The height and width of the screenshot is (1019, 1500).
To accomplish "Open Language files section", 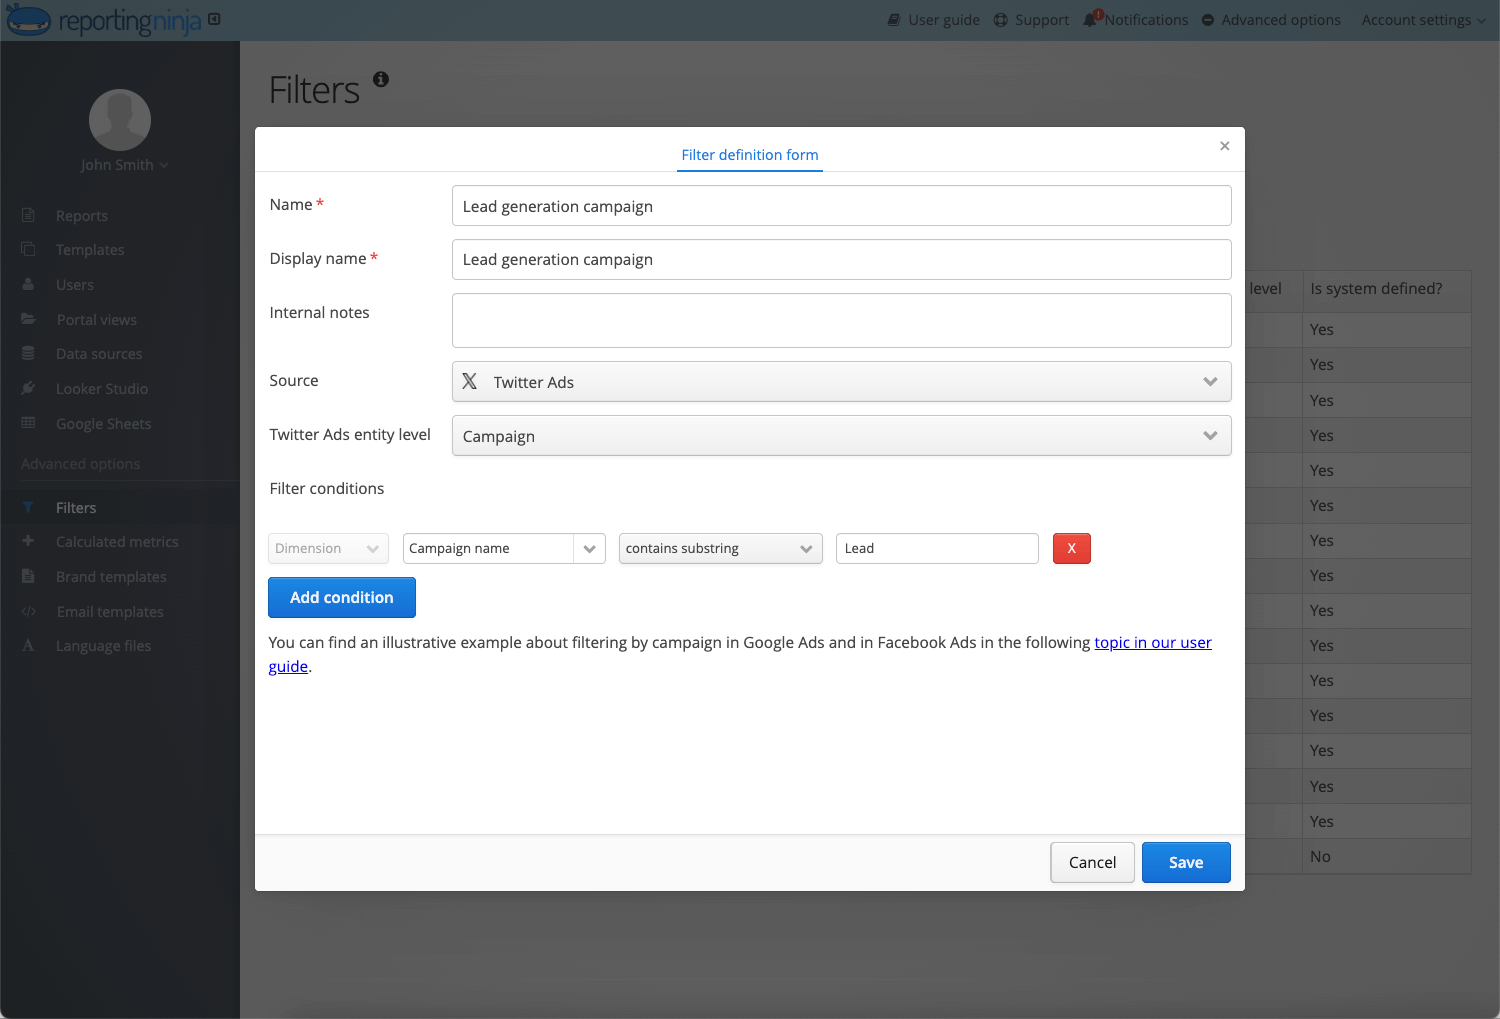I will tap(101, 645).
